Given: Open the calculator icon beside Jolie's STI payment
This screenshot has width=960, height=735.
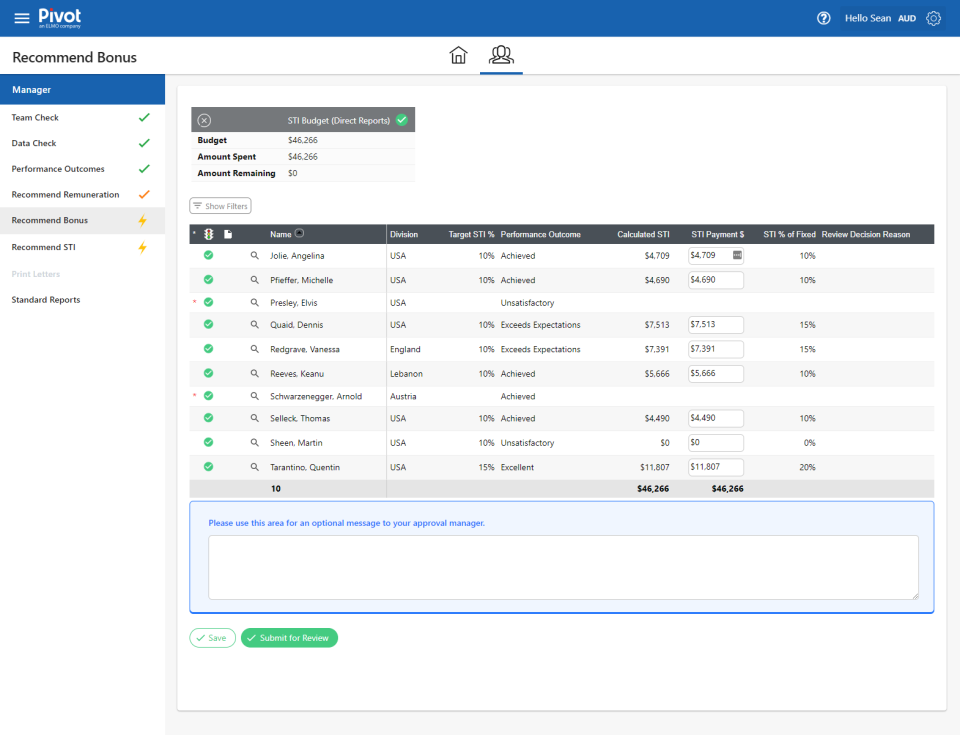Looking at the screenshot, I should coord(736,256).
